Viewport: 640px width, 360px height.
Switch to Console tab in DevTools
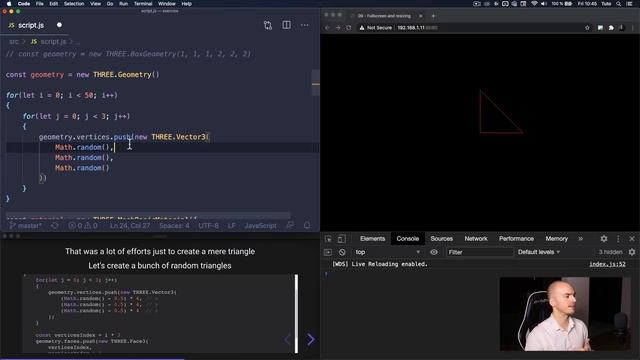(x=407, y=239)
